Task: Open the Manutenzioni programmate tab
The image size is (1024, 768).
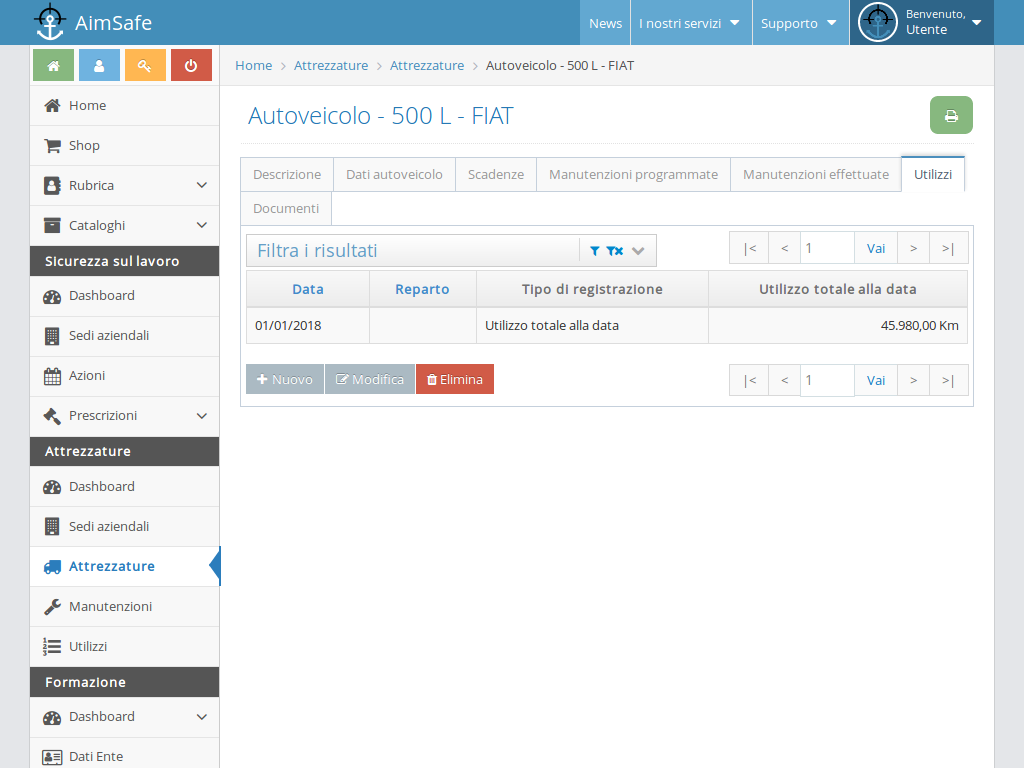Action: tap(633, 174)
